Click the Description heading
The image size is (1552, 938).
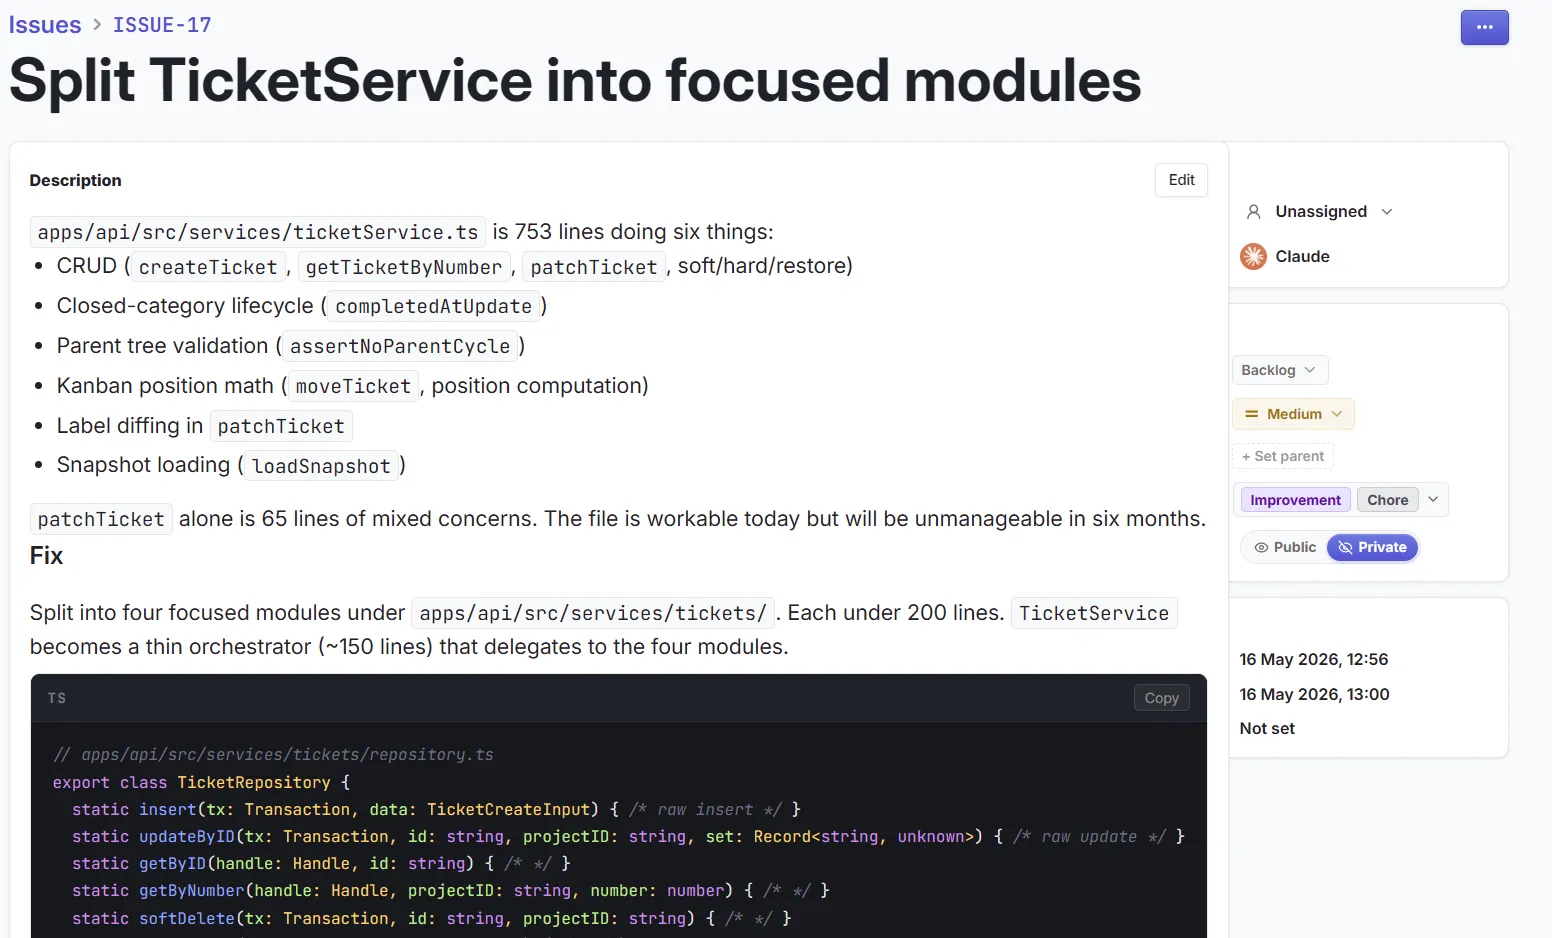click(75, 181)
